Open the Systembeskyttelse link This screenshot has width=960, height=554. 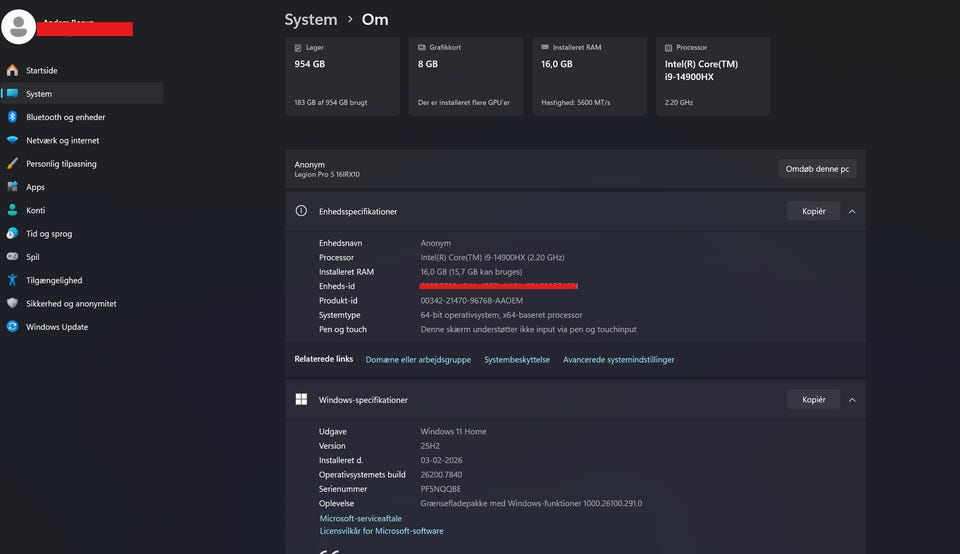pos(517,360)
